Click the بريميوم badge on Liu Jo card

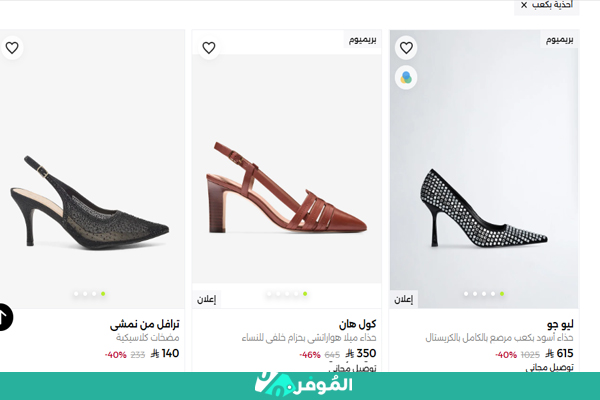pos(559,39)
